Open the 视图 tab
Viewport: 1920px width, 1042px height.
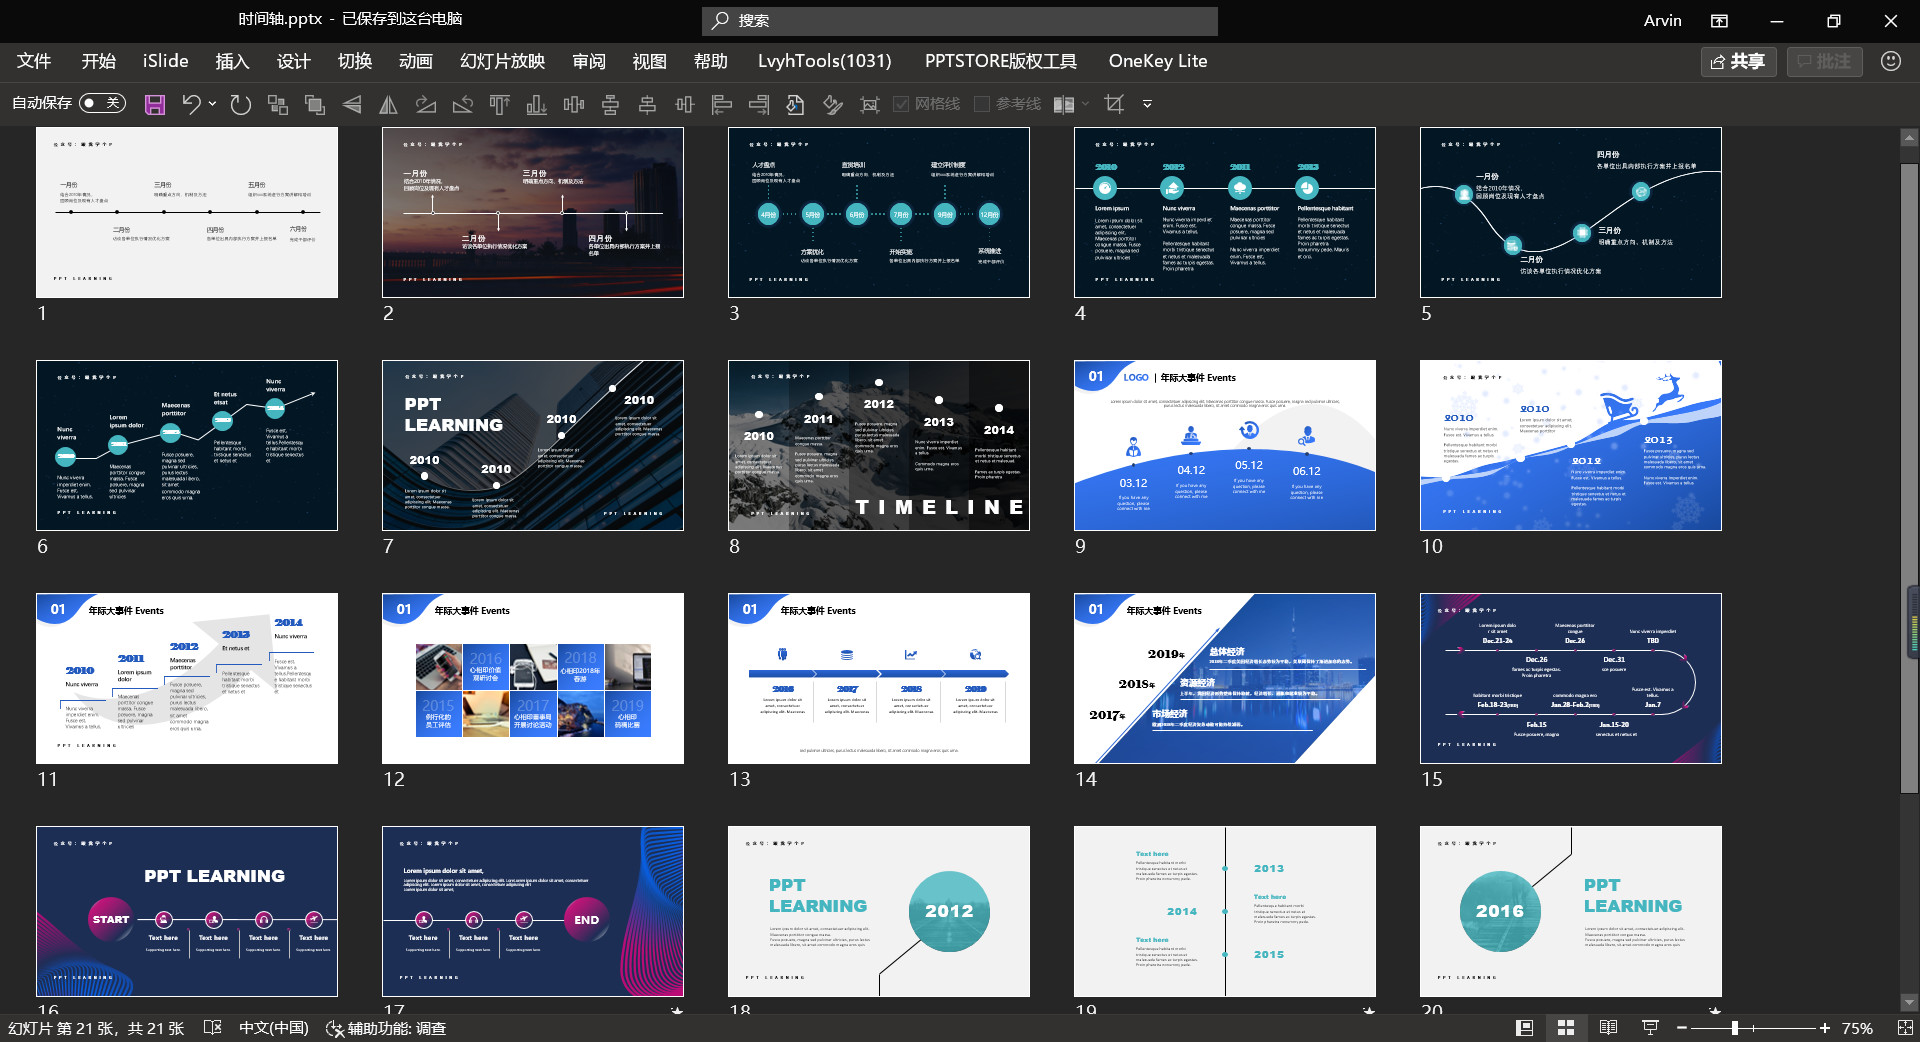tap(650, 61)
